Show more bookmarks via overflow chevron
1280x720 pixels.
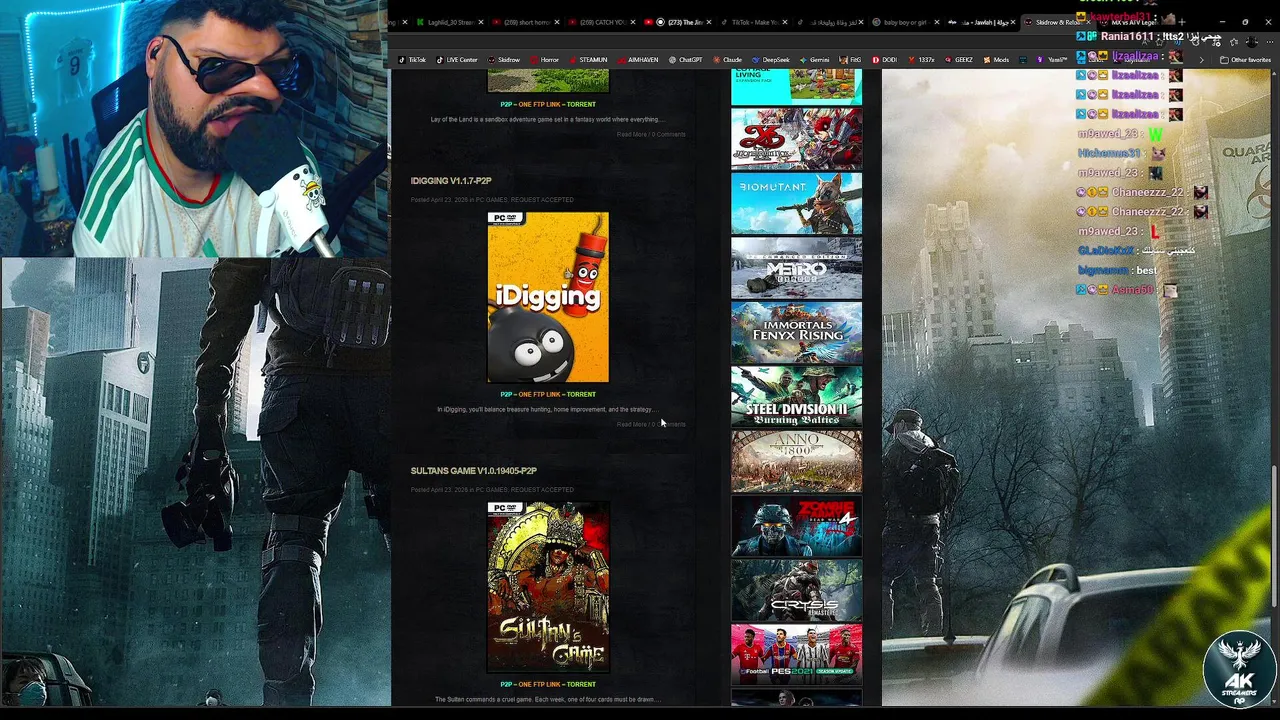pyautogui.click(x=1202, y=60)
